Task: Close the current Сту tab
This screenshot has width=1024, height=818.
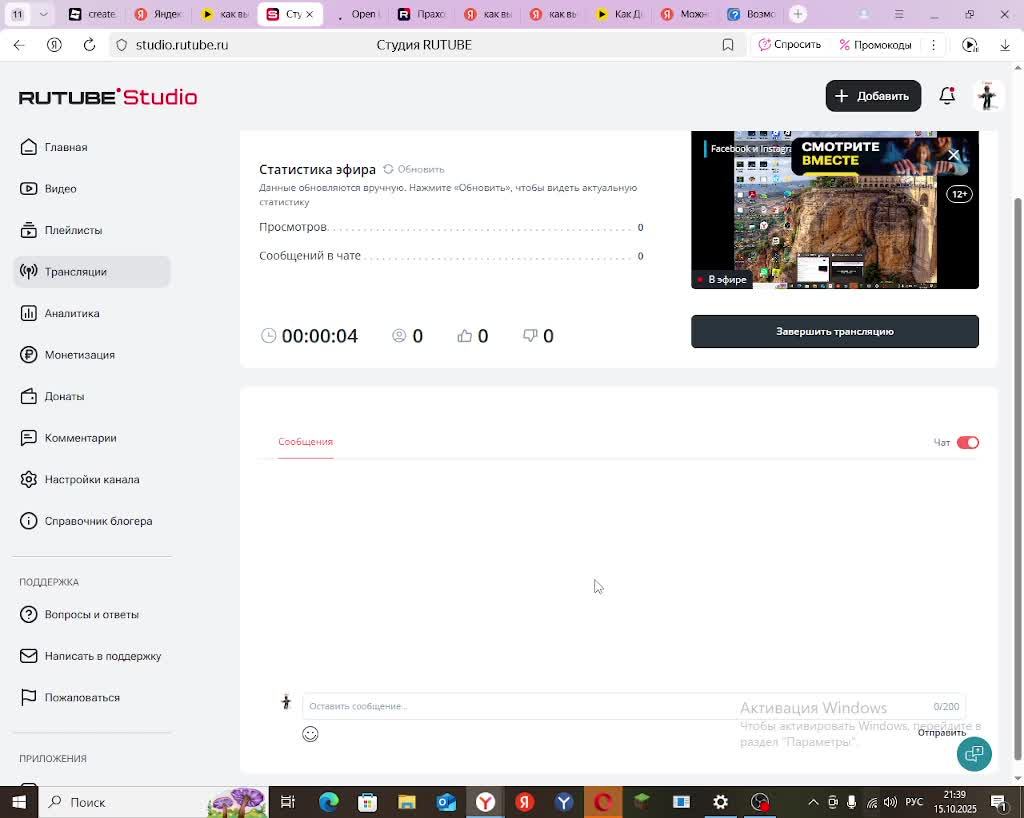Action: [310, 14]
